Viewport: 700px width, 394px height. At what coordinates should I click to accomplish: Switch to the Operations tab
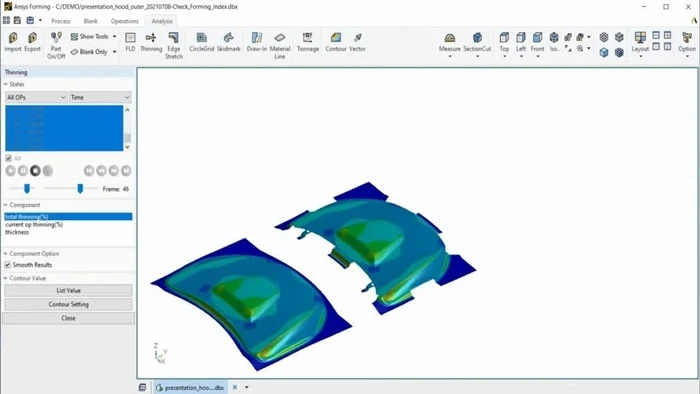coord(125,21)
